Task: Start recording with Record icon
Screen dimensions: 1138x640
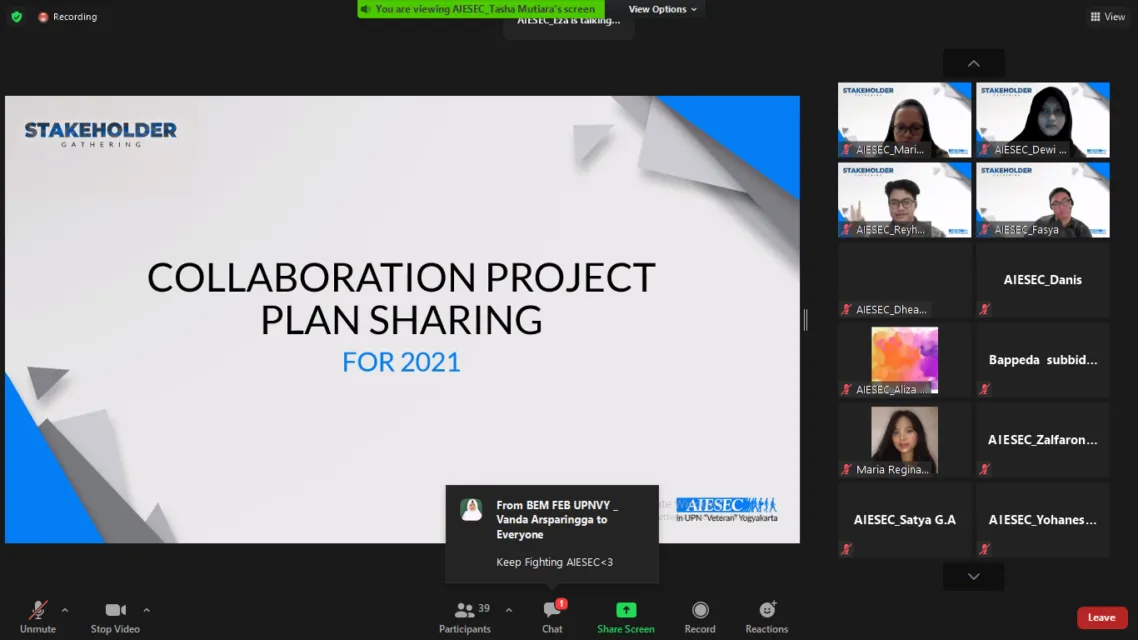Action: click(x=700, y=610)
